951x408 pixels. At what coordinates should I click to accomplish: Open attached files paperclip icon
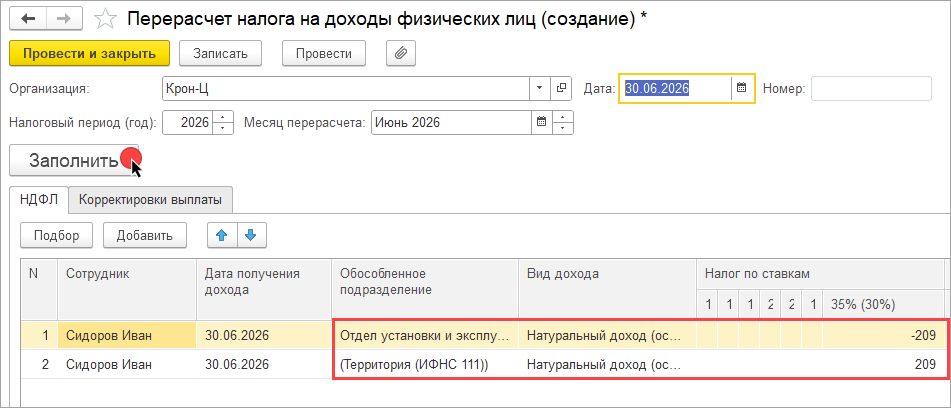(x=400, y=53)
